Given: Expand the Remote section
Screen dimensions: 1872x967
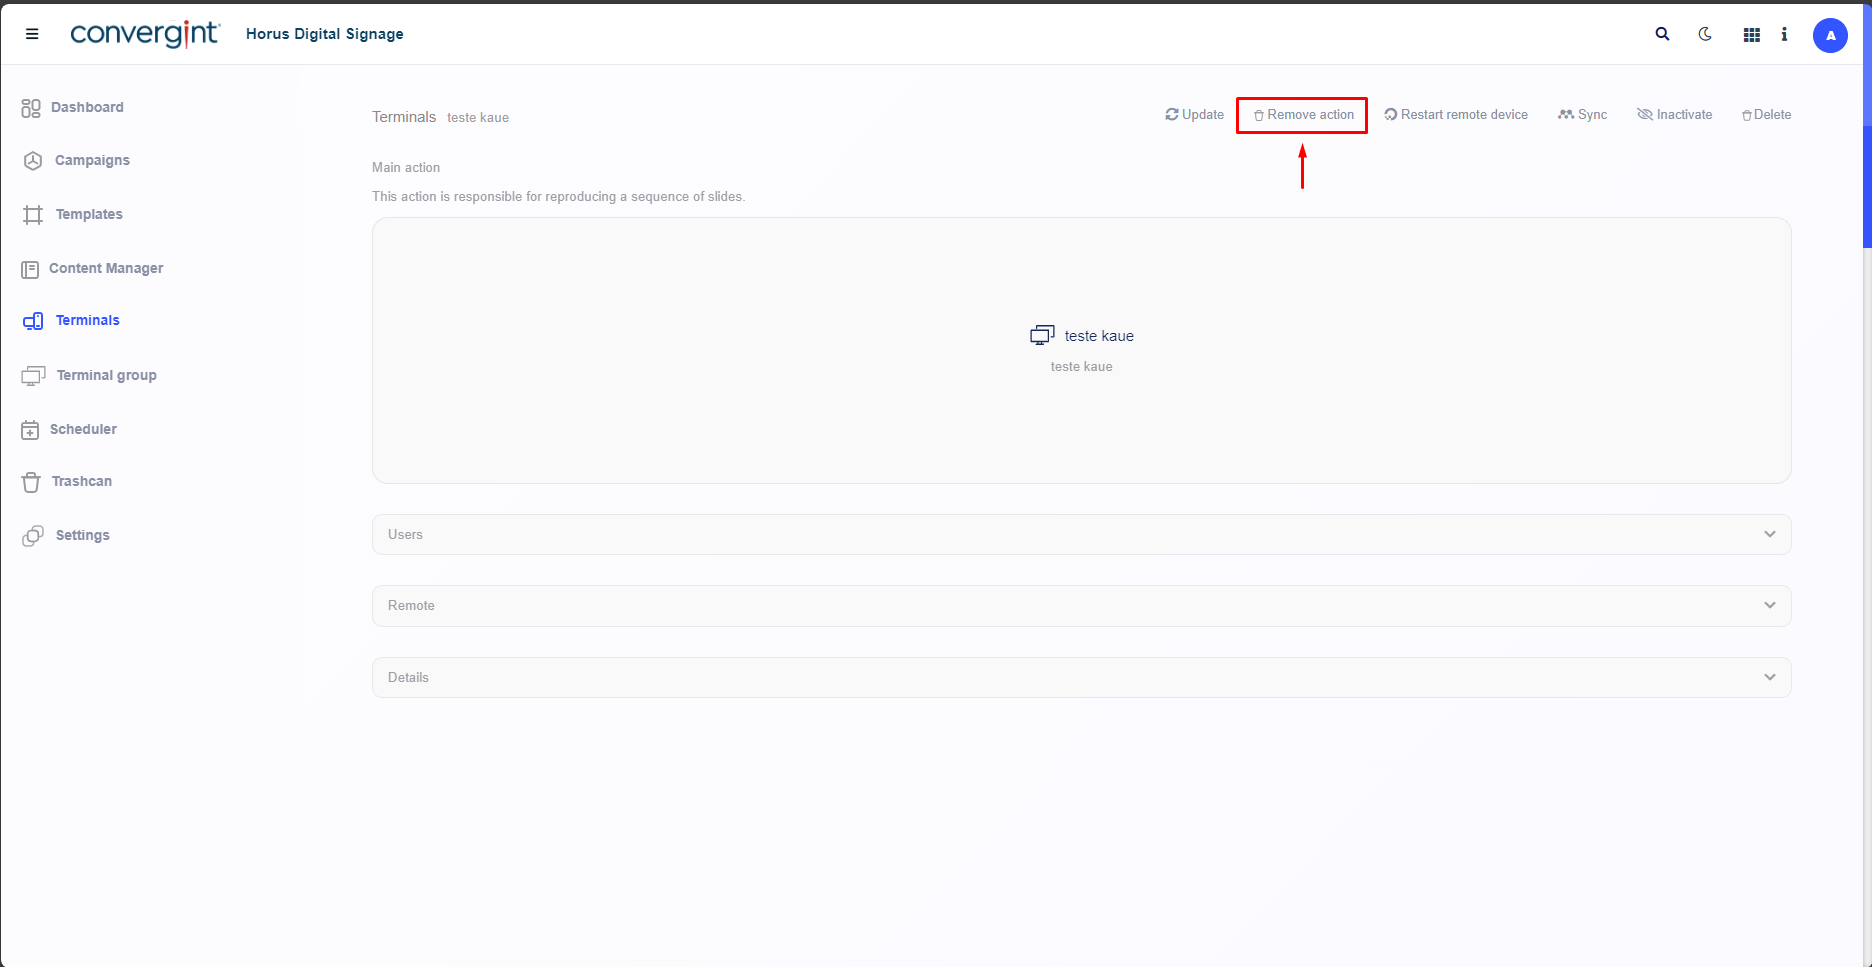Looking at the screenshot, I should 1081,606.
